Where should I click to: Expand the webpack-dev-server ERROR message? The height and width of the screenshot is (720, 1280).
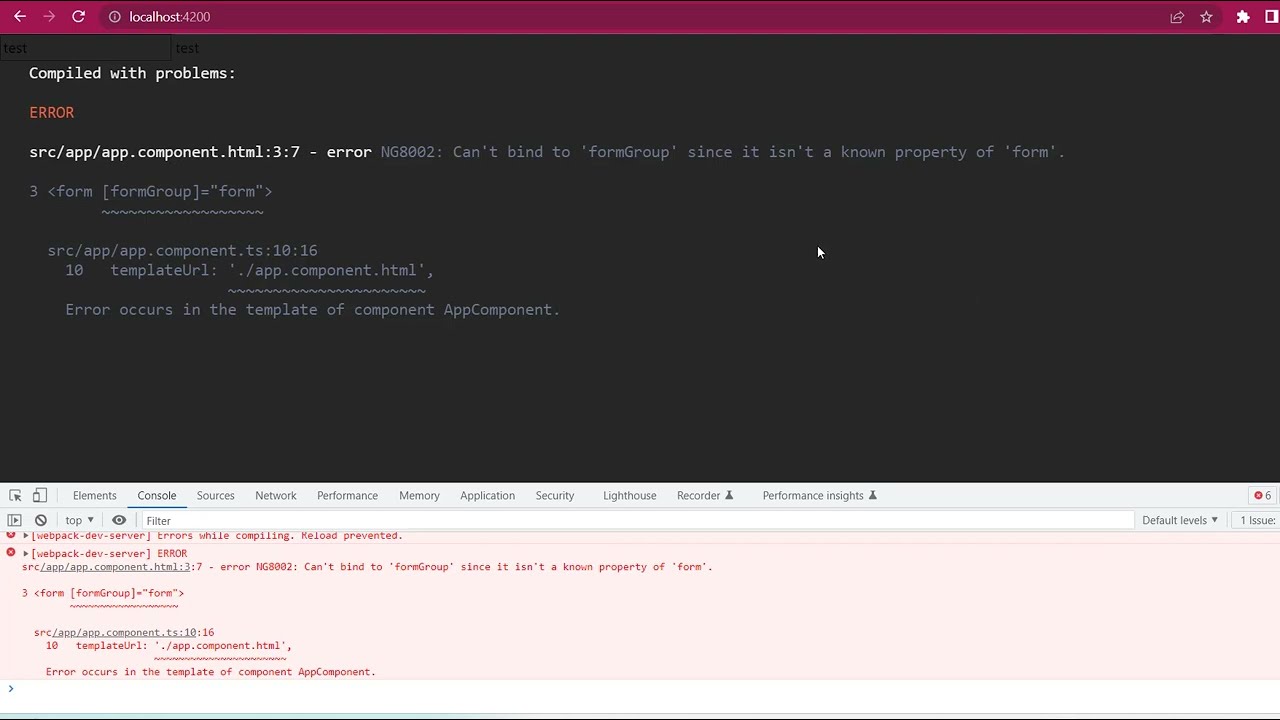26,553
